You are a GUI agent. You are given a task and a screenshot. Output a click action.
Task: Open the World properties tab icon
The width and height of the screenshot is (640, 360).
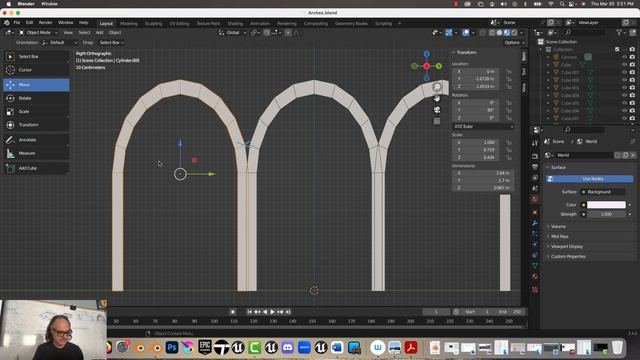point(535,200)
